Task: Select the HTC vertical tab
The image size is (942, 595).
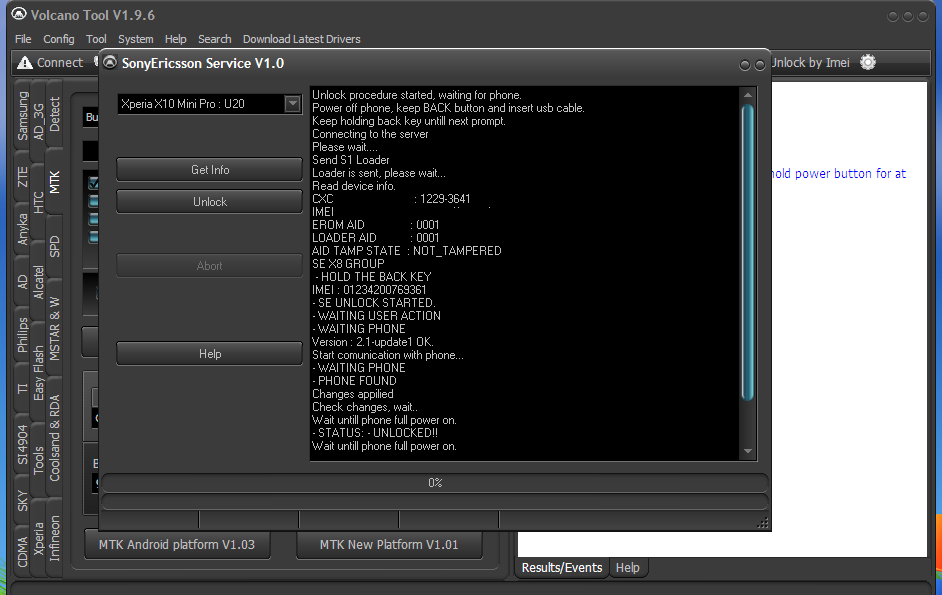Action: (38, 203)
